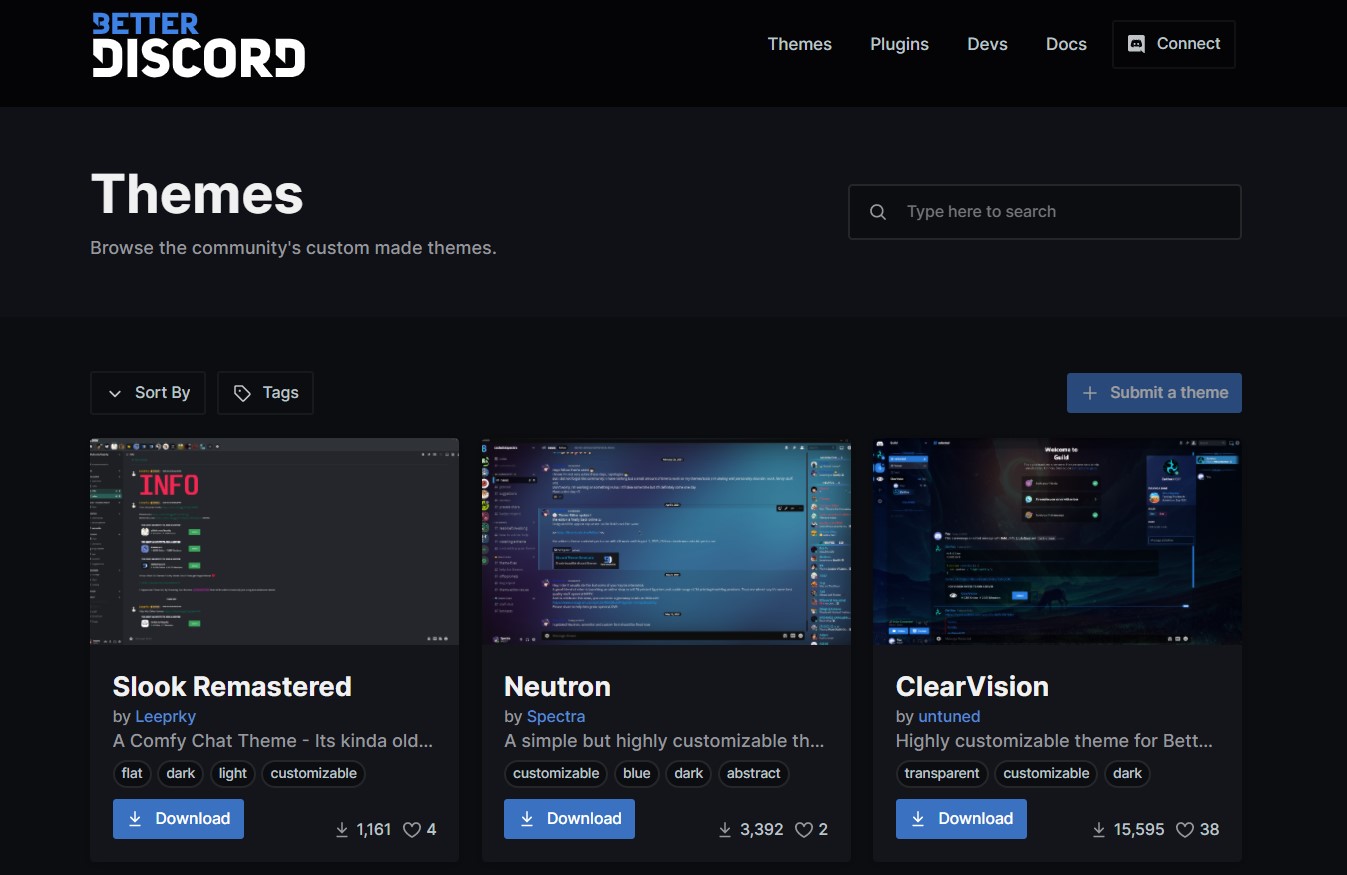Click the heart icon on Neutron
1347x875 pixels.
click(x=803, y=829)
